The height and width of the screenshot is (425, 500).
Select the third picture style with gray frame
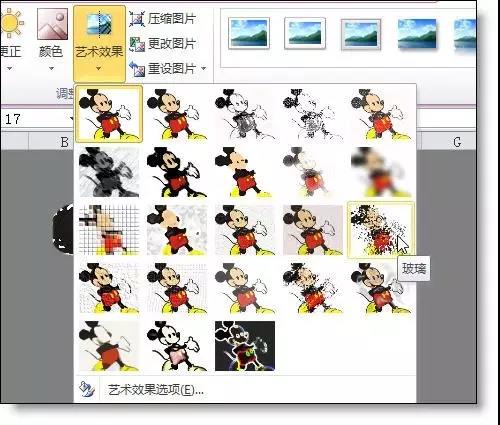pos(361,34)
